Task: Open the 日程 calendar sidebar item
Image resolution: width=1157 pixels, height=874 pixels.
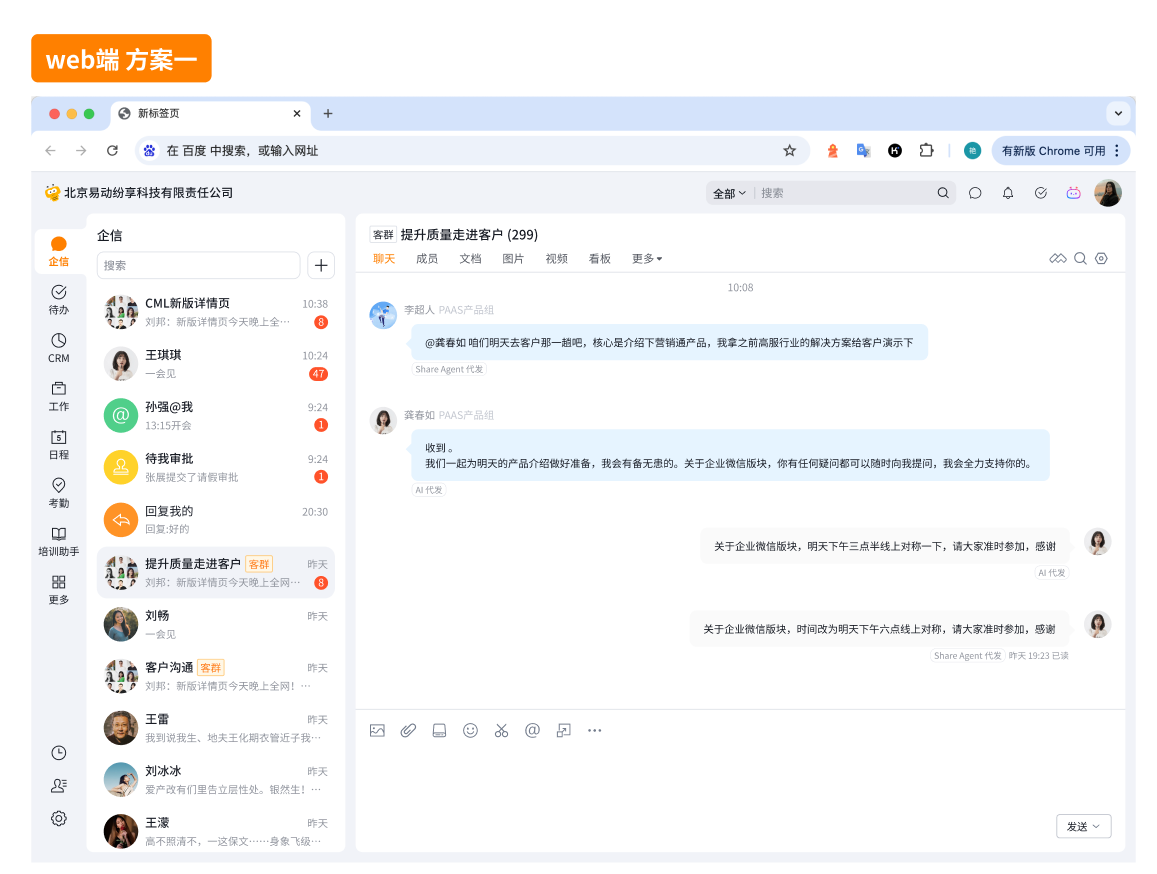Action: tap(59, 444)
